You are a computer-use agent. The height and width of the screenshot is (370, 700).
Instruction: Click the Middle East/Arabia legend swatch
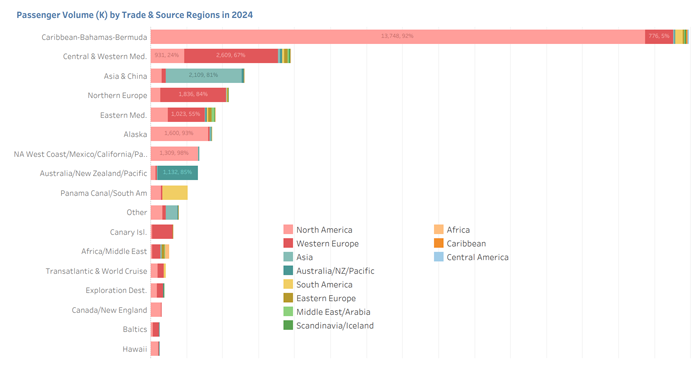[x=288, y=312]
